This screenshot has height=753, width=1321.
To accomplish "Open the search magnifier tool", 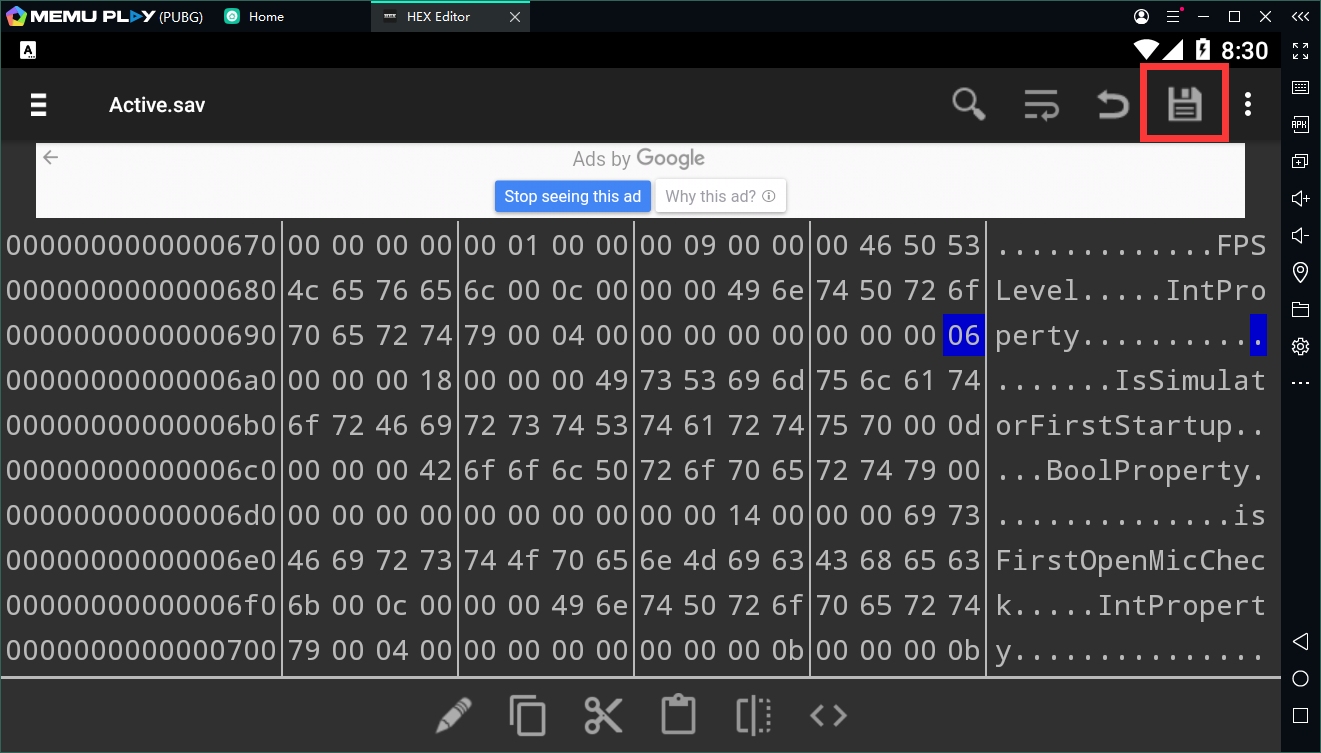I will point(968,104).
